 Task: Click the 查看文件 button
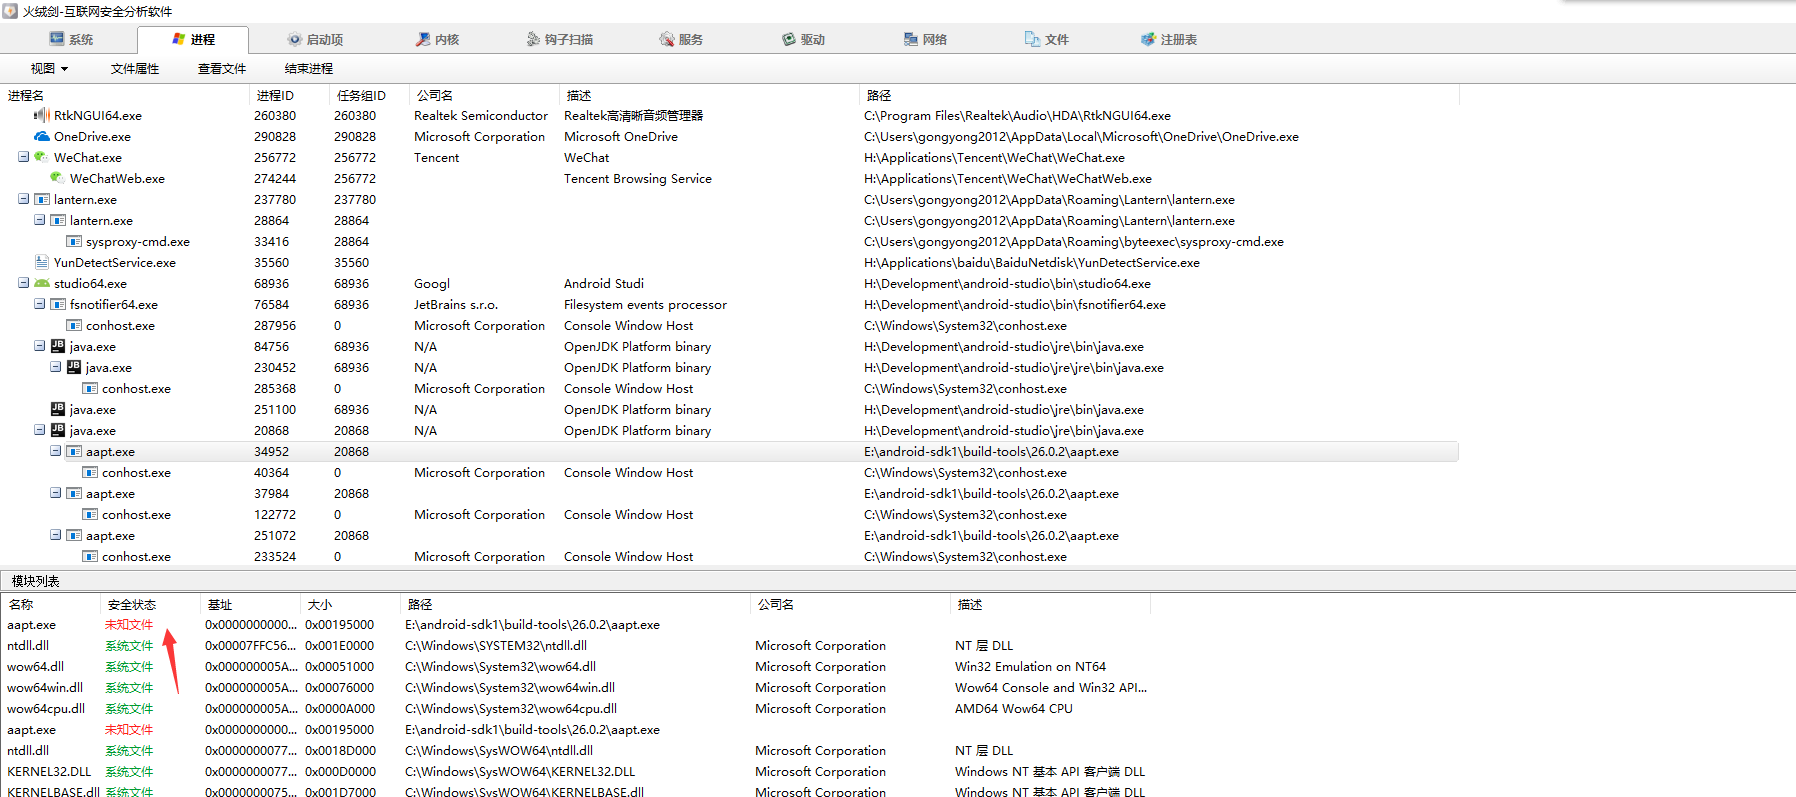[222, 68]
